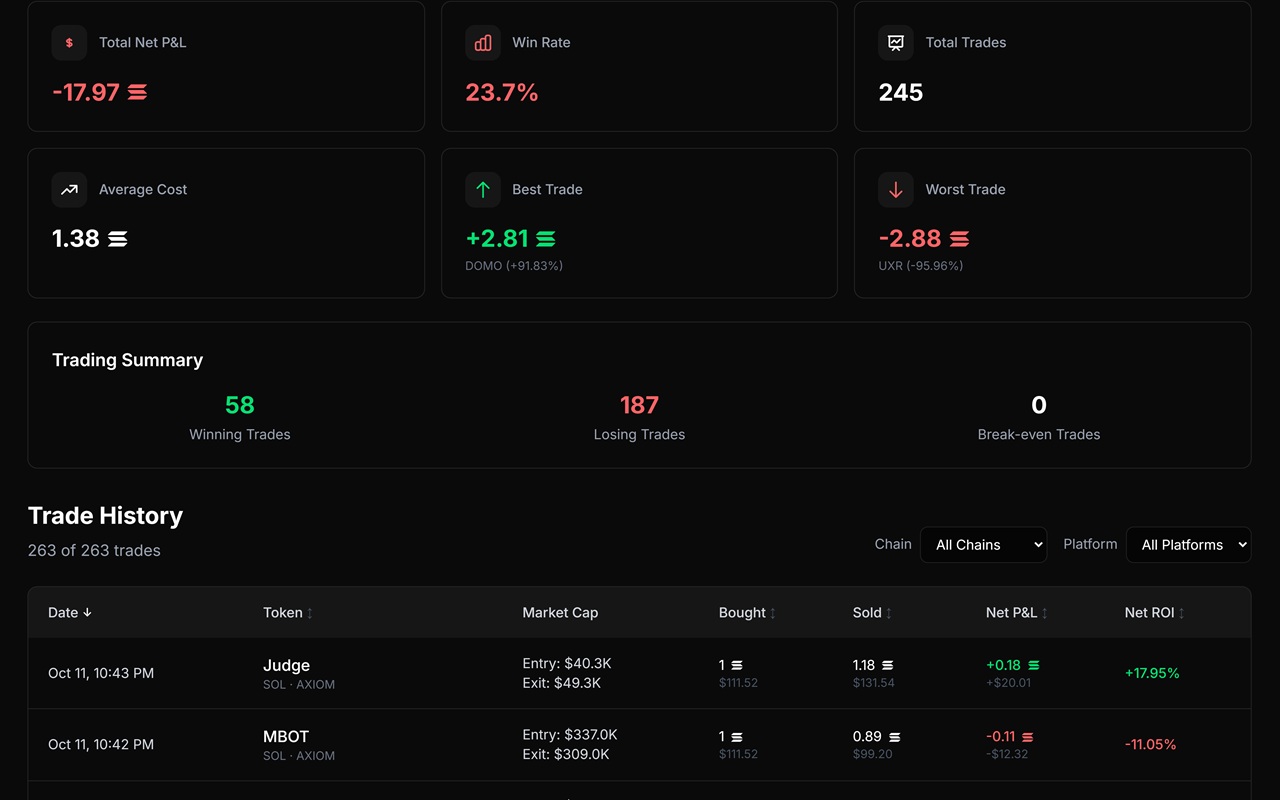This screenshot has width=1280, height=800.
Task: Sort trade history by Net P&L column
Action: point(1017,613)
